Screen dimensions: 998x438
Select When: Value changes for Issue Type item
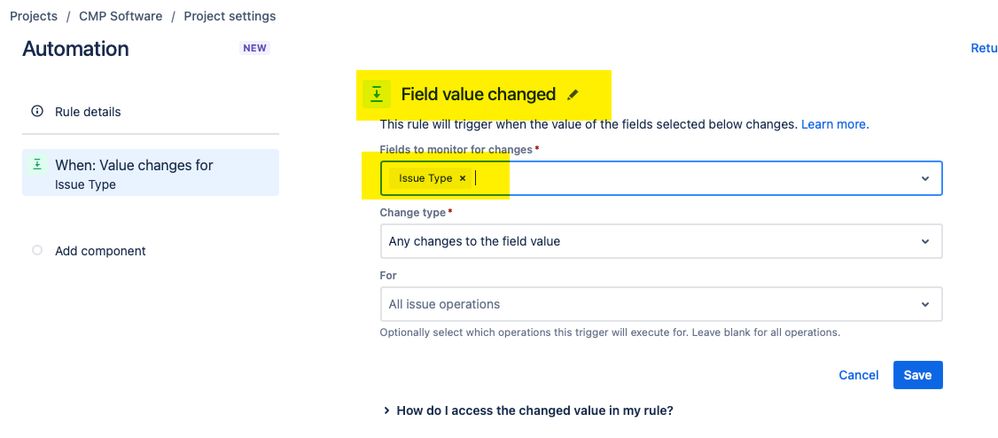(x=150, y=173)
